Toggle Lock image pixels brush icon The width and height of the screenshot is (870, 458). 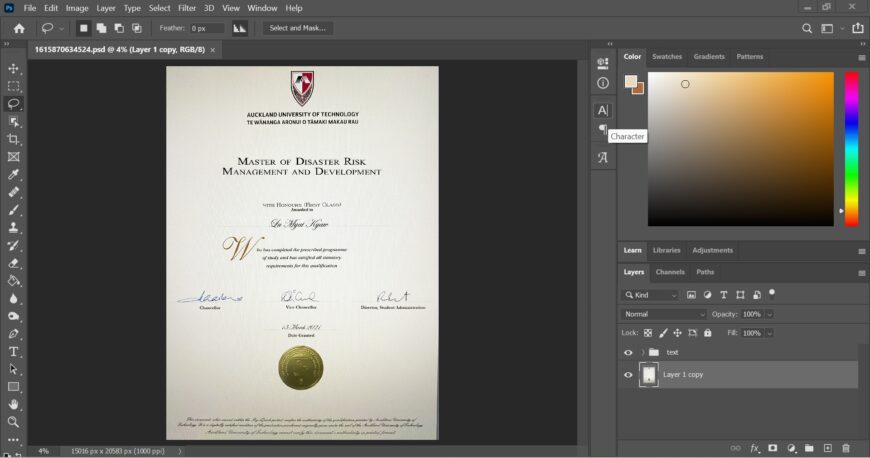click(x=663, y=333)
